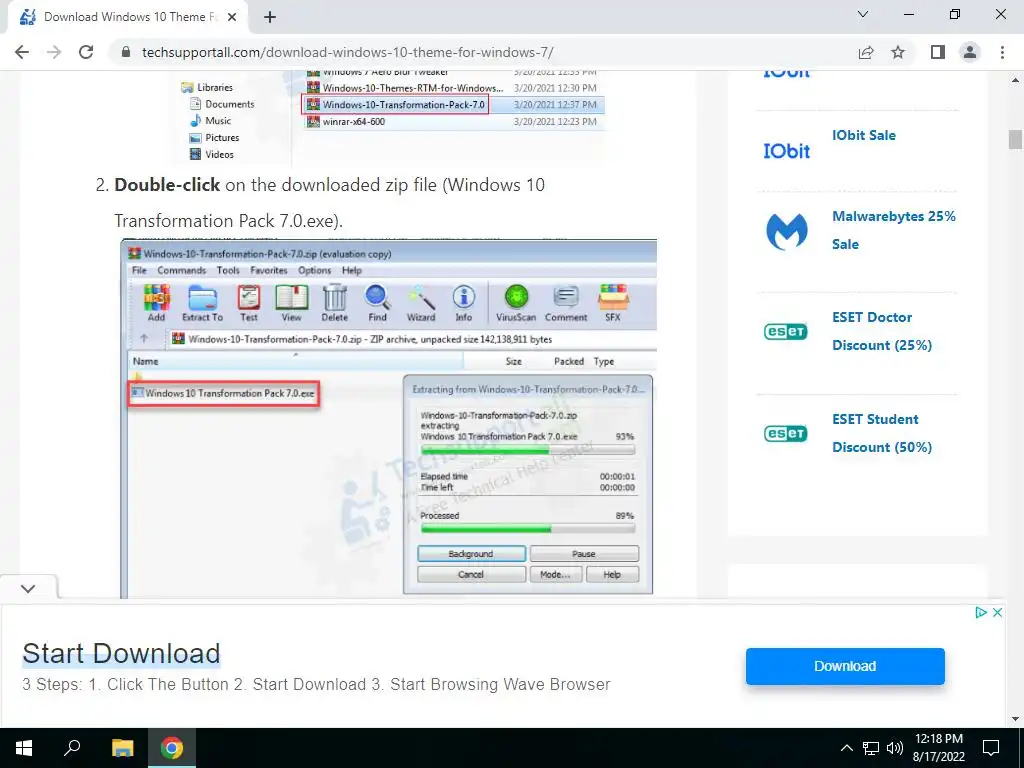Open the taskbar clock showing 12:18 PM
Image resolution: width=1024 pixels, height=768 pixels.
[x=938, y=748]
